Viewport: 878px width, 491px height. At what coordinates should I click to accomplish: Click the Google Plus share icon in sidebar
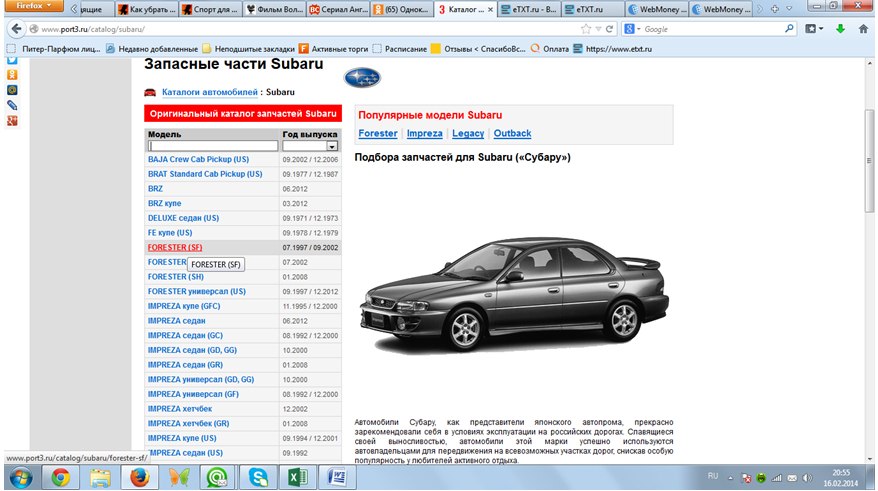[x=12, y=120]
